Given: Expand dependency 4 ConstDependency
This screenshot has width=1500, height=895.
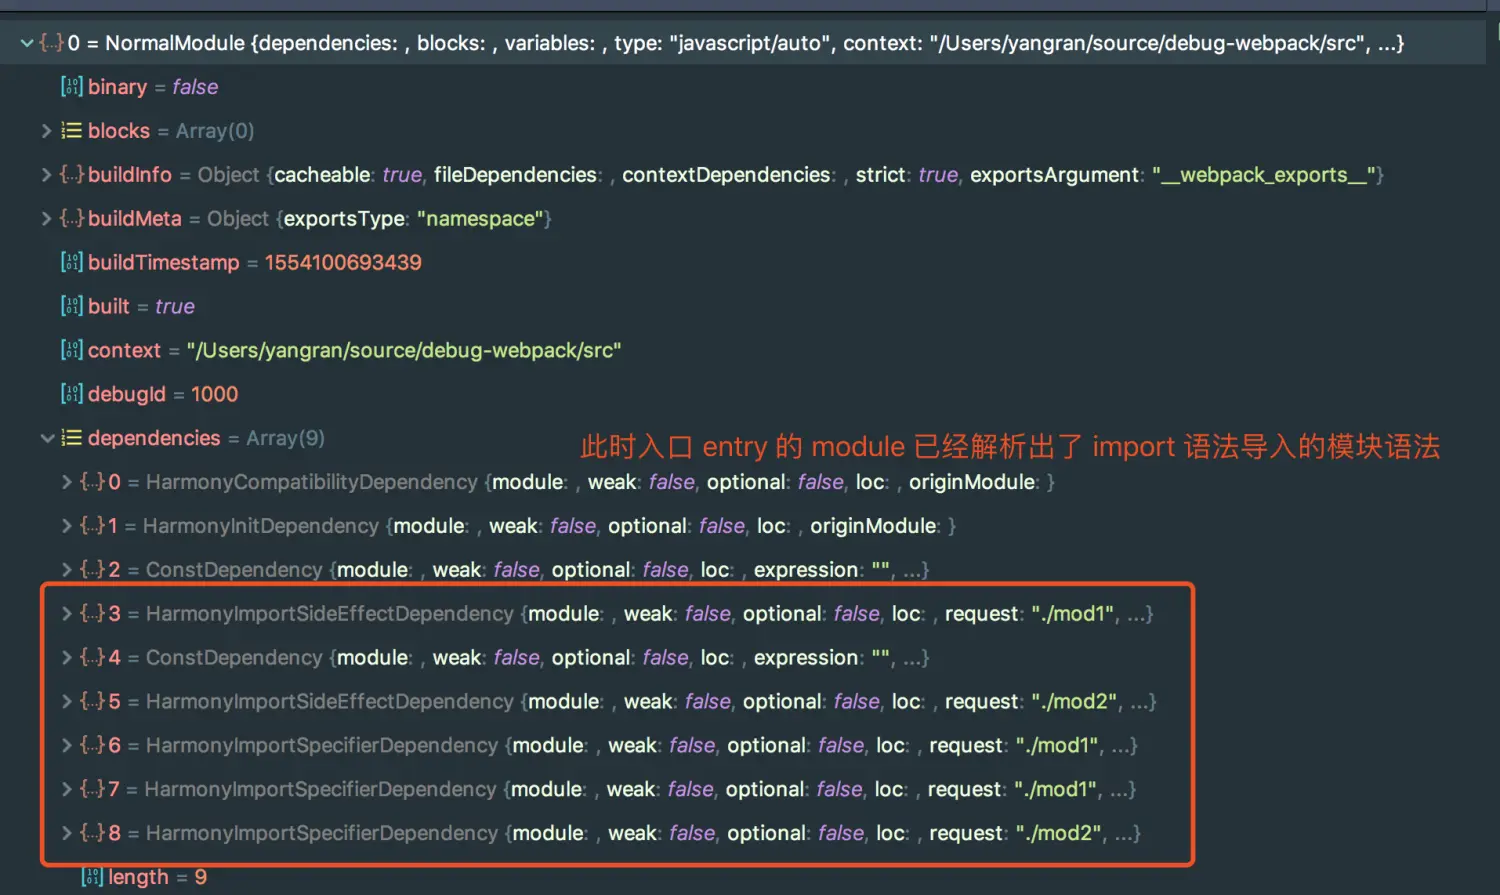Looking at the screenshot, I should pyautogui.click(x=66, y=658).
